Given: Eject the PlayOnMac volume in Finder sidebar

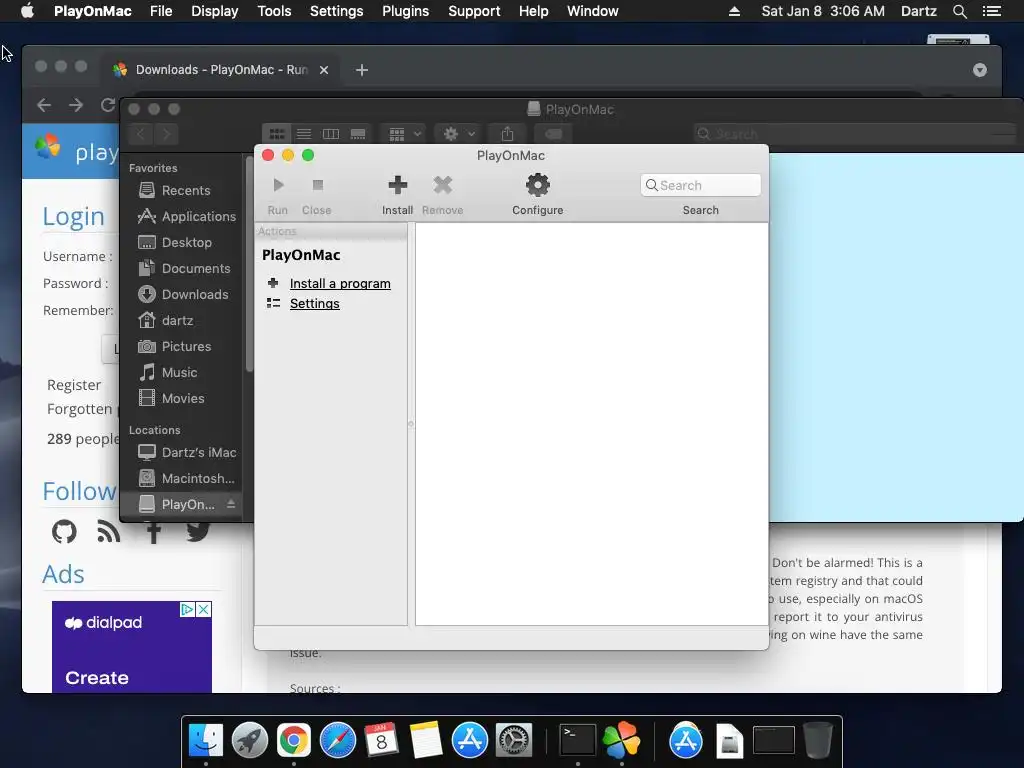Looking at the screenshot, I should [231, 504].
